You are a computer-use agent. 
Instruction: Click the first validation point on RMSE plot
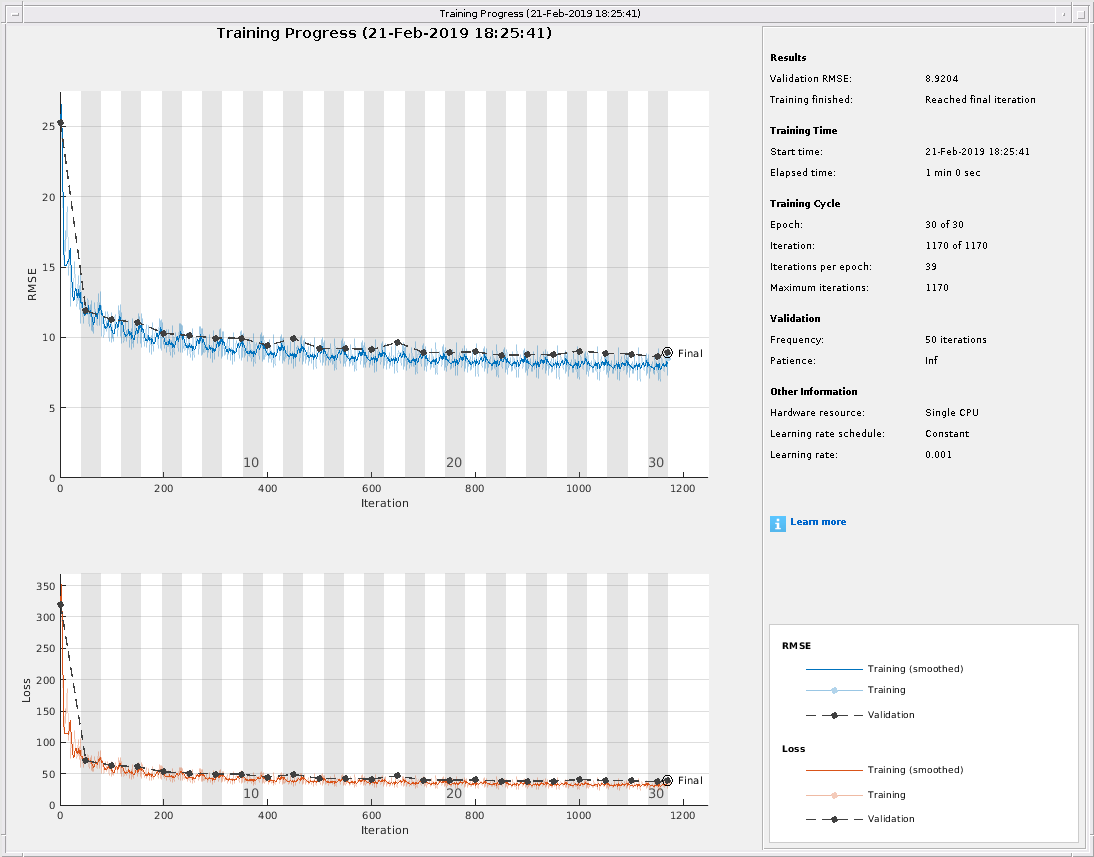point(60,123)
